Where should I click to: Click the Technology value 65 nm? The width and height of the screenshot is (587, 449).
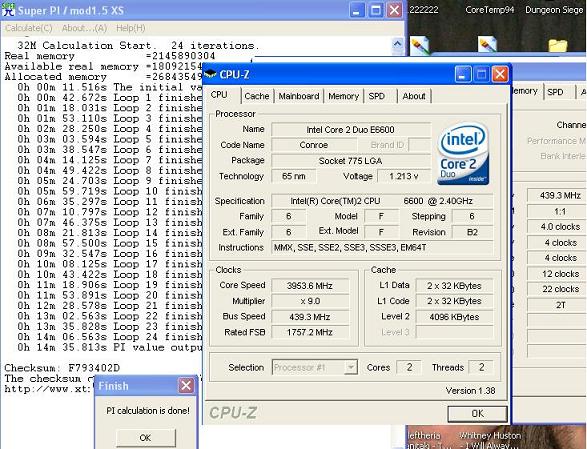coord(294,176)
